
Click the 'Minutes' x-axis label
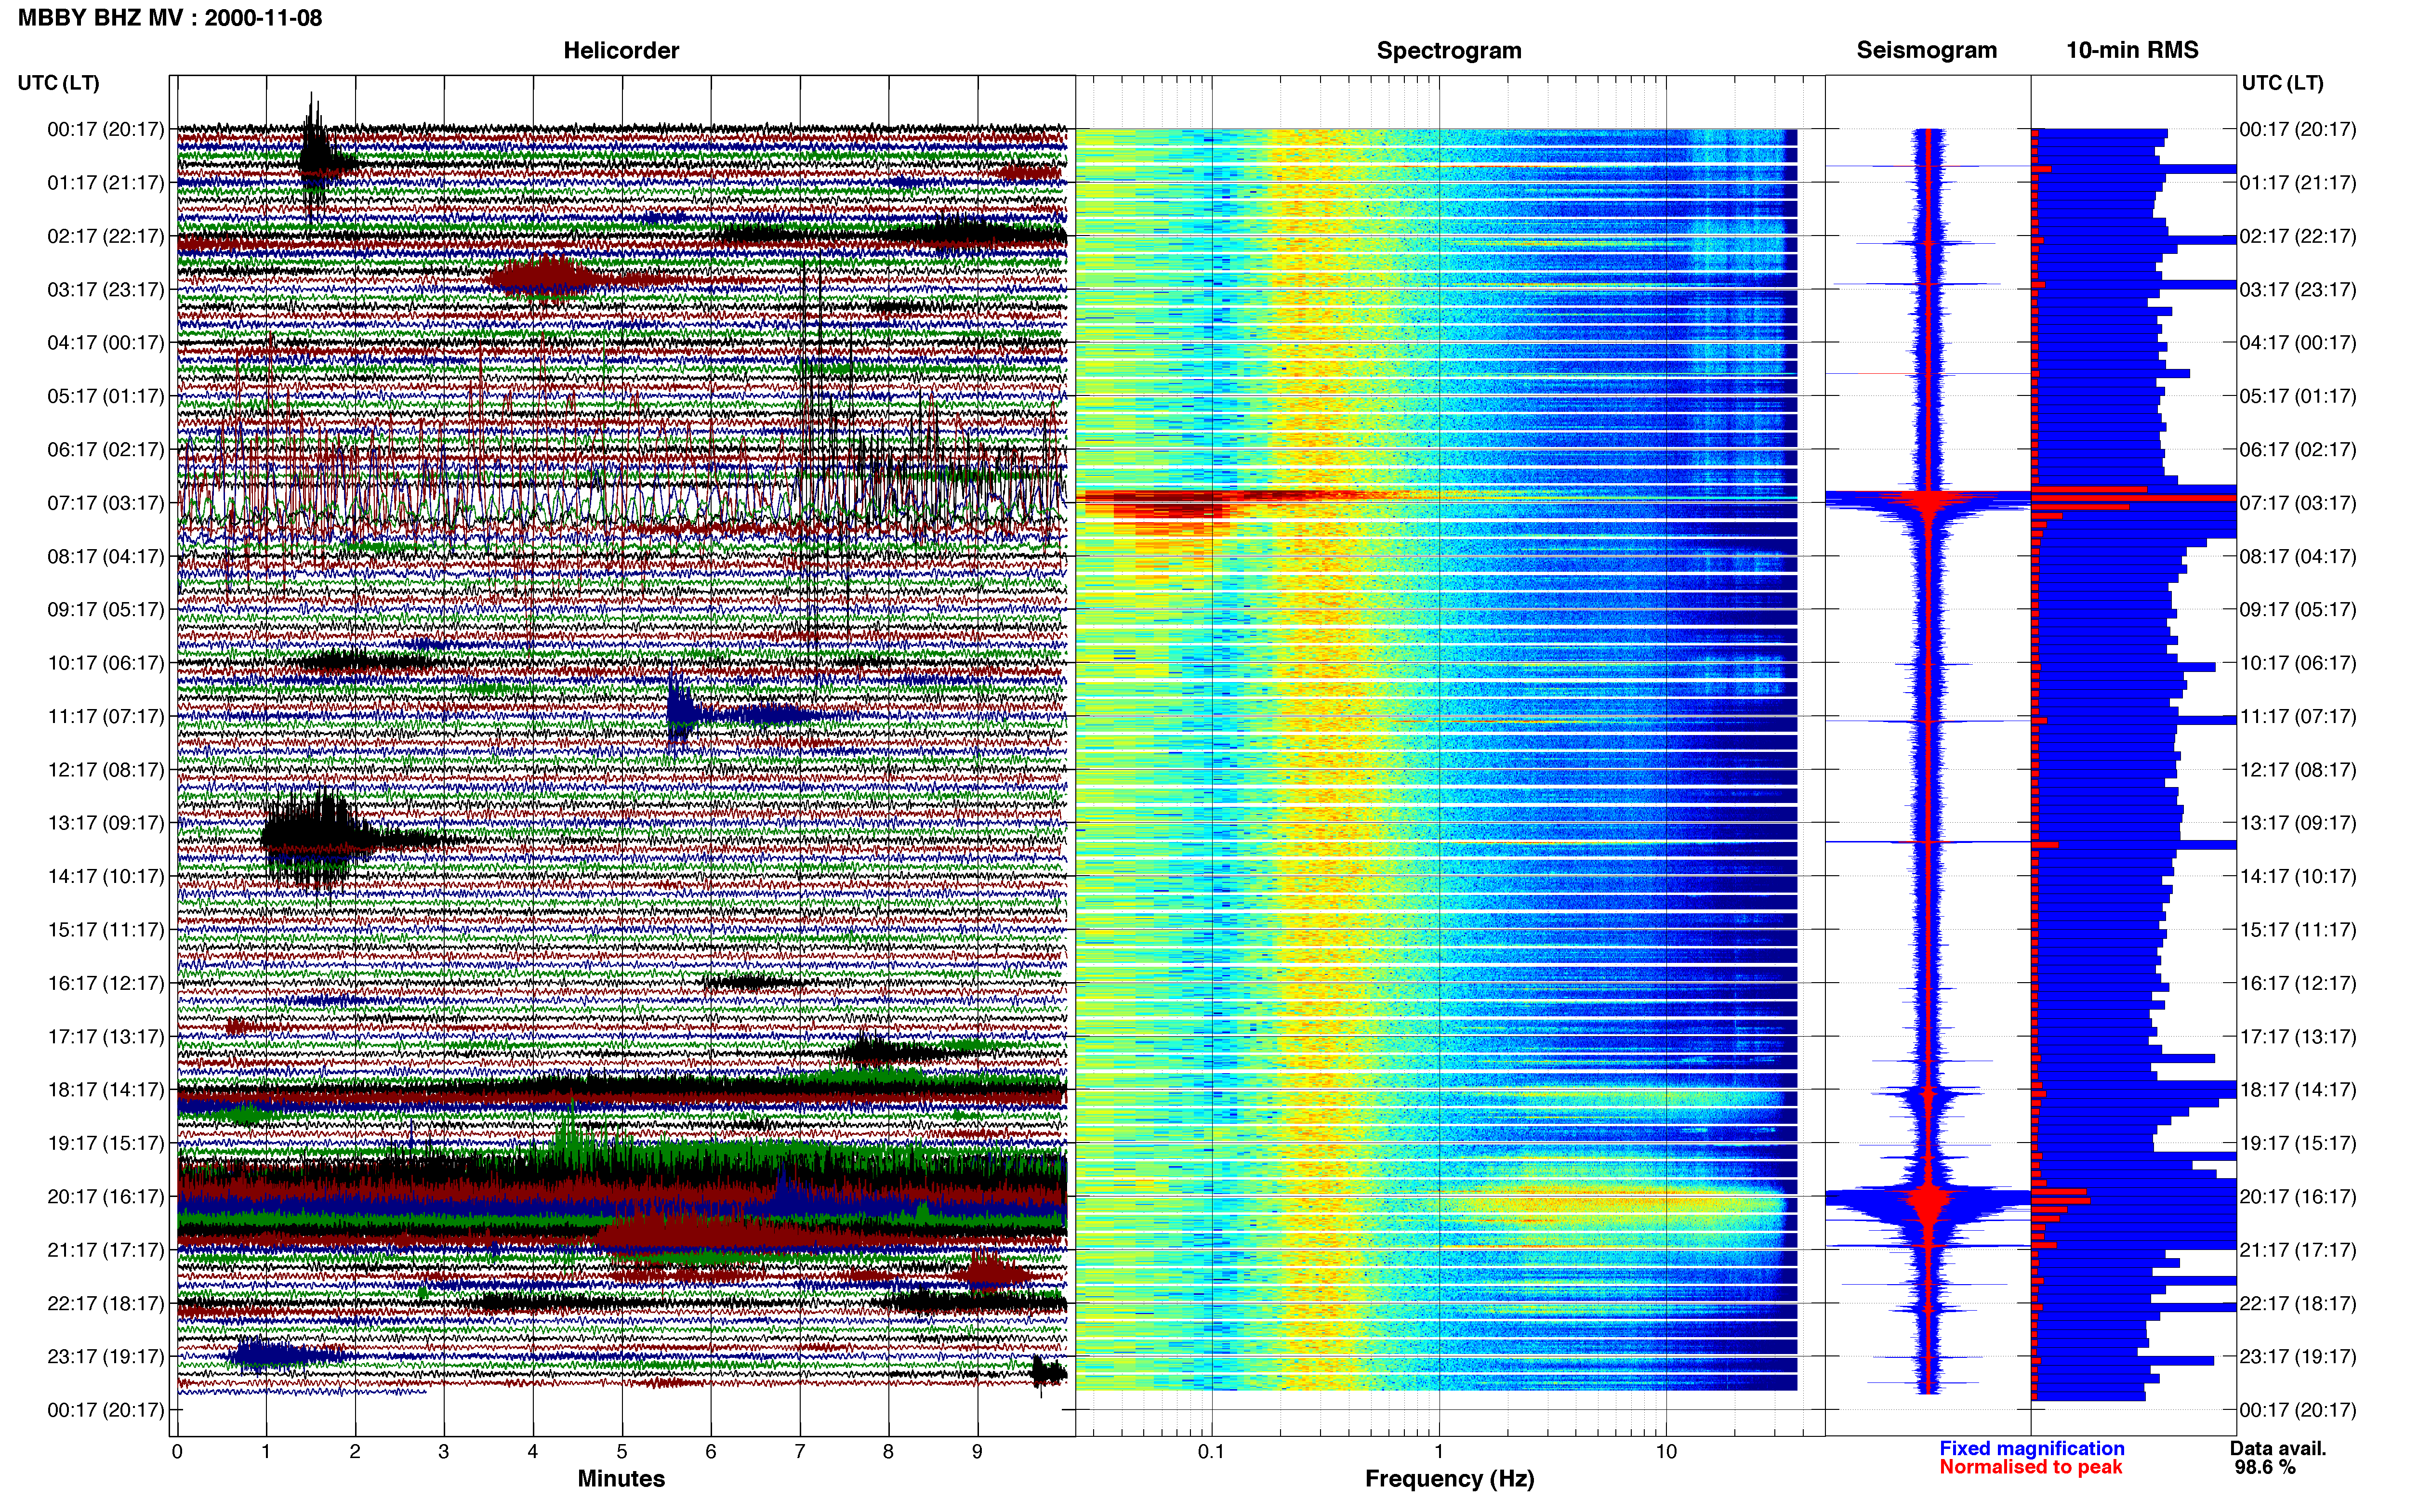click(x=621, y=1478)
